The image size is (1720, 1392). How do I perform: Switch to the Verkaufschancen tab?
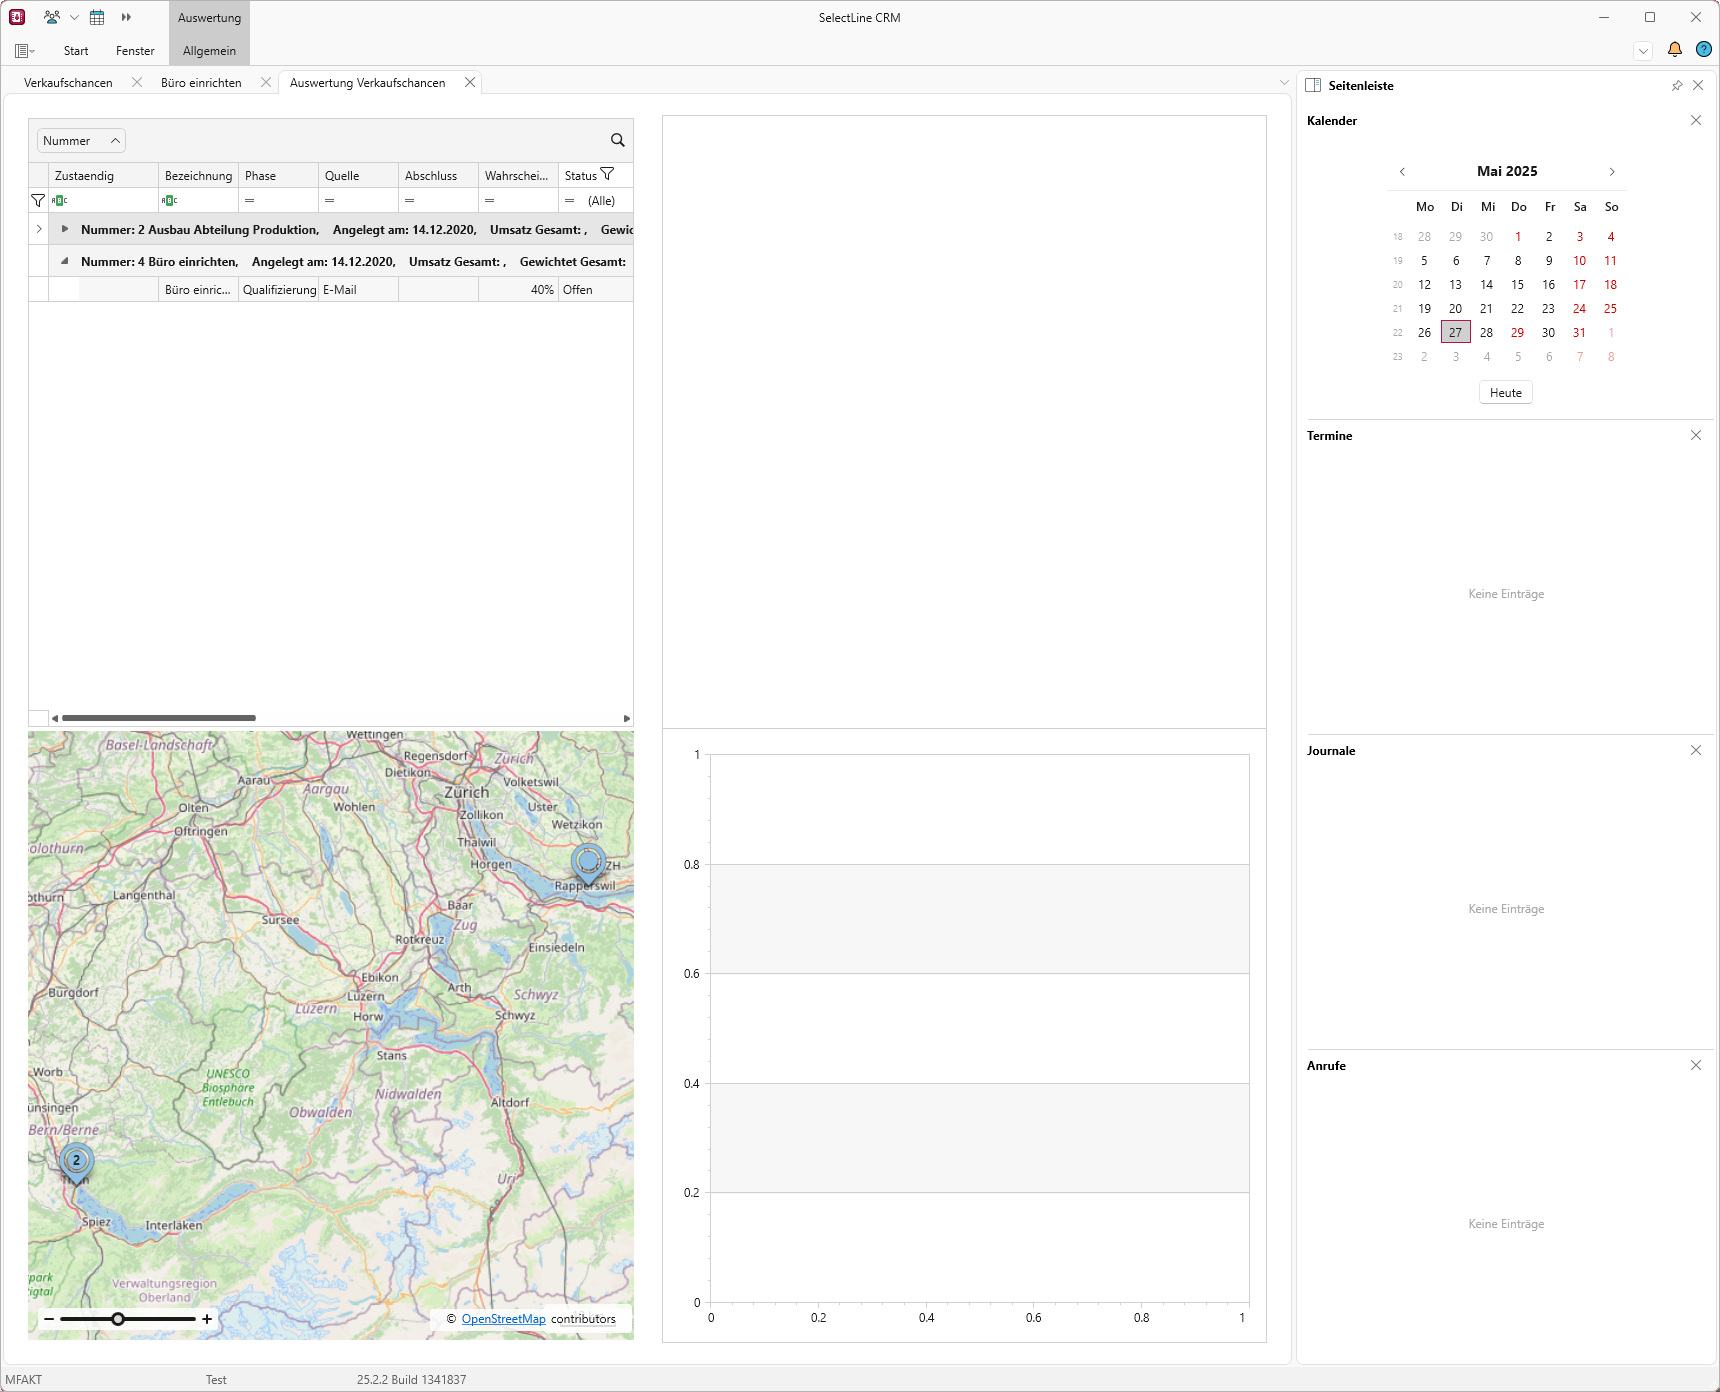[68, 83]
